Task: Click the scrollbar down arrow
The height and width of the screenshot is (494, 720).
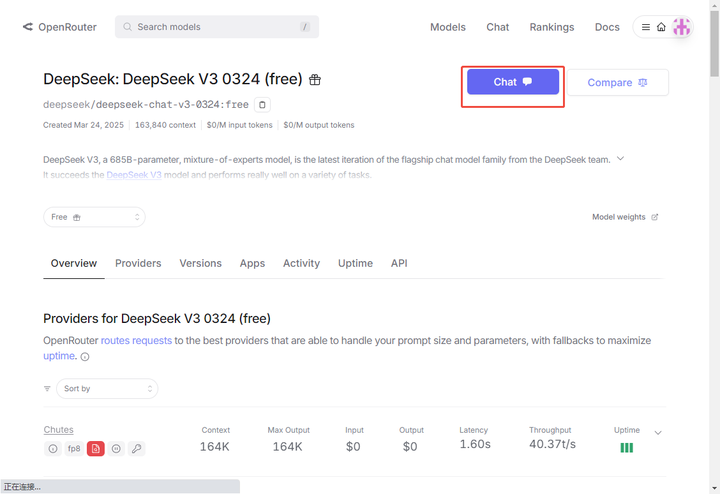Action: pos(714,488)
